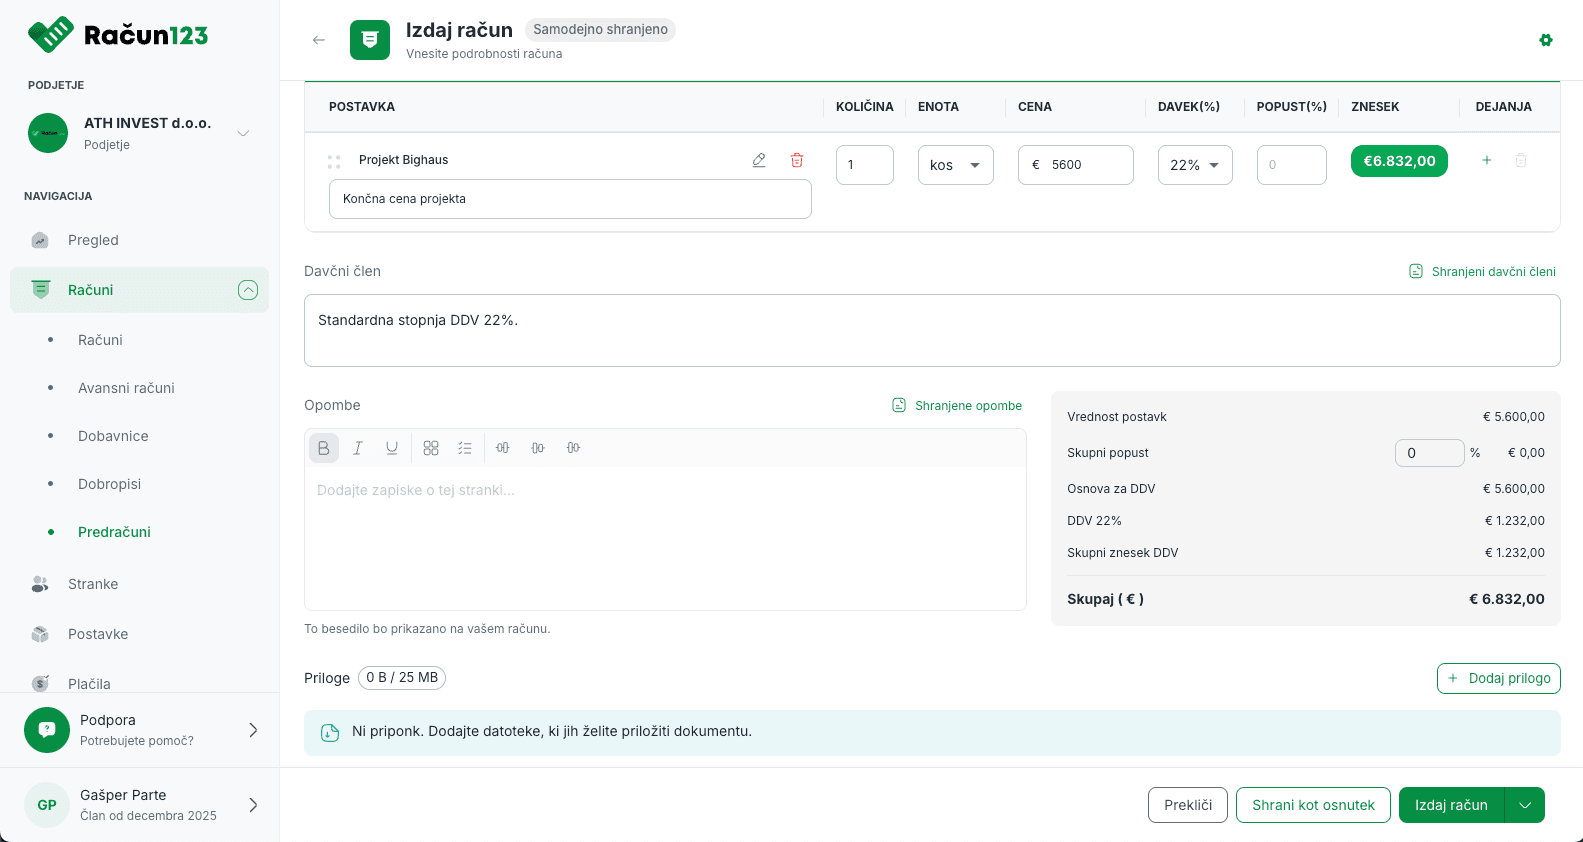Expand the arrow next to Izdaj račun
The image size is (1583, 842).
(x=1524, y=805)
